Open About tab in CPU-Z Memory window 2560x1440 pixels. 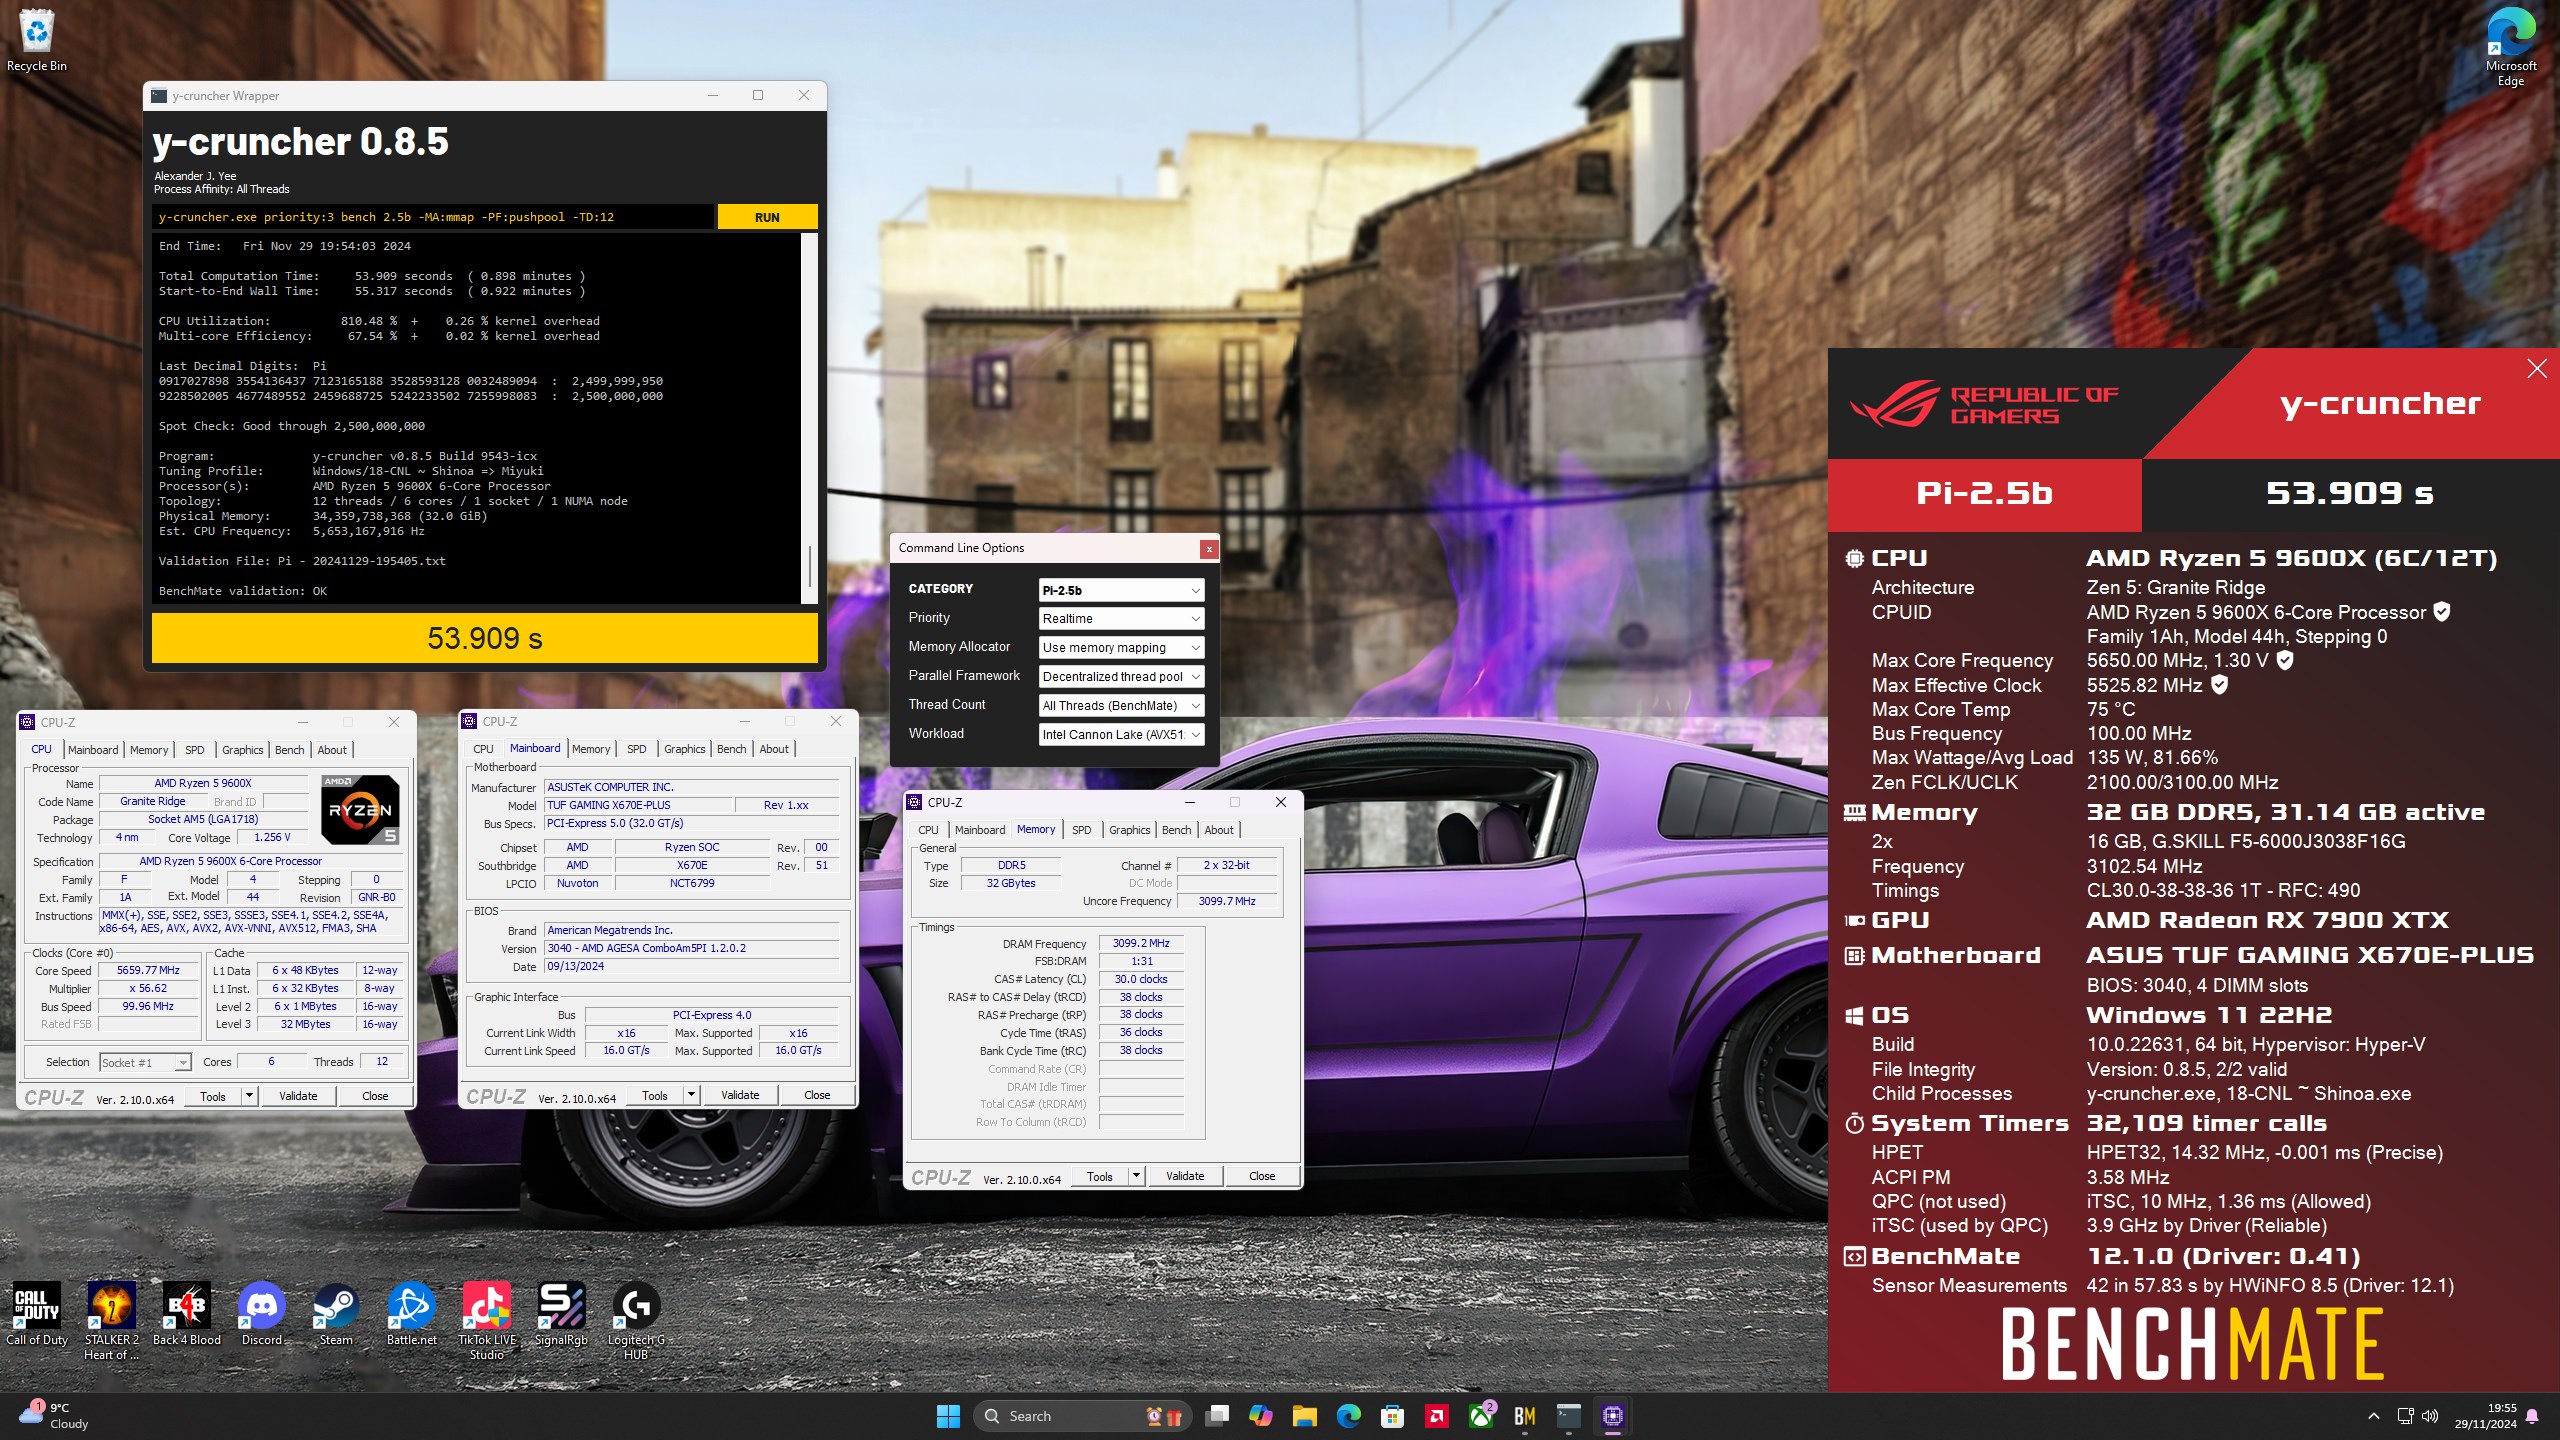point(1219,830)
